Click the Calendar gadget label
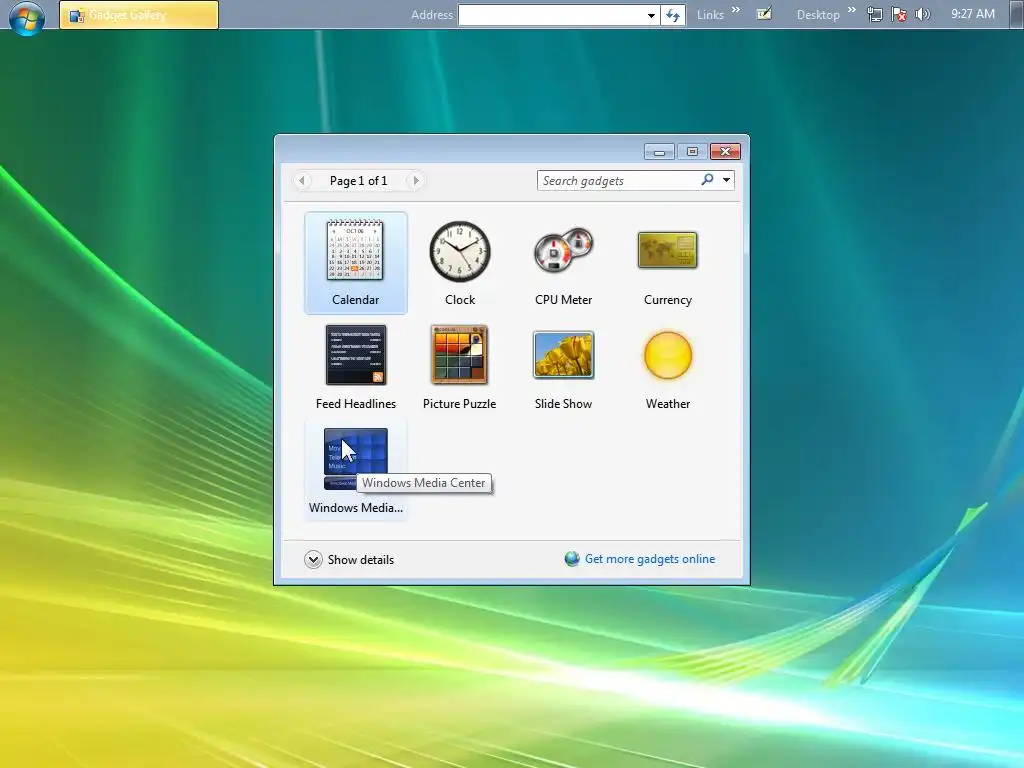The height and width of the screenshot is (768, 1024). [355, 300]
